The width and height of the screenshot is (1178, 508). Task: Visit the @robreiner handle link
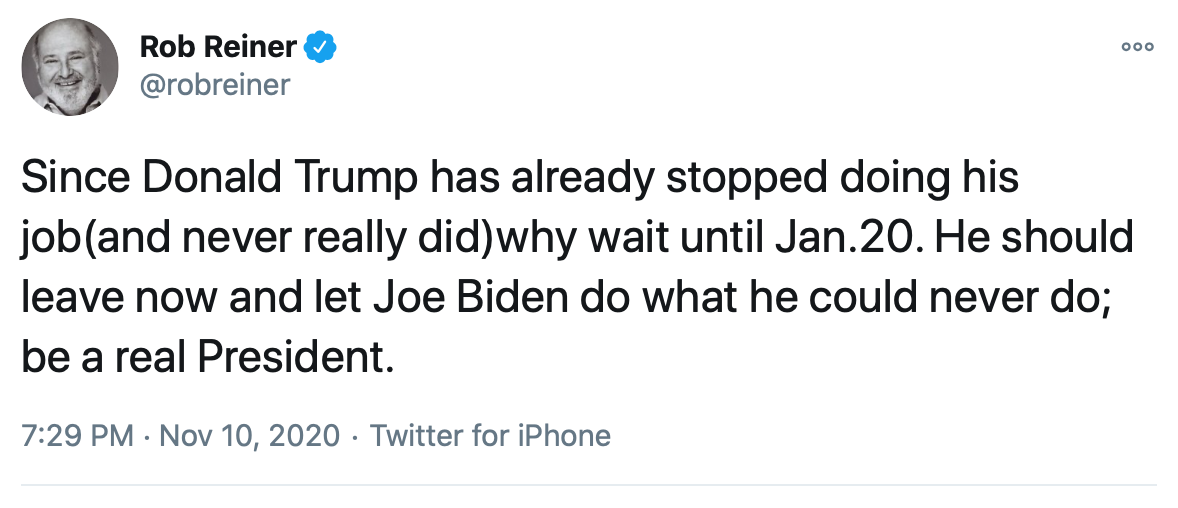(214, 85)
